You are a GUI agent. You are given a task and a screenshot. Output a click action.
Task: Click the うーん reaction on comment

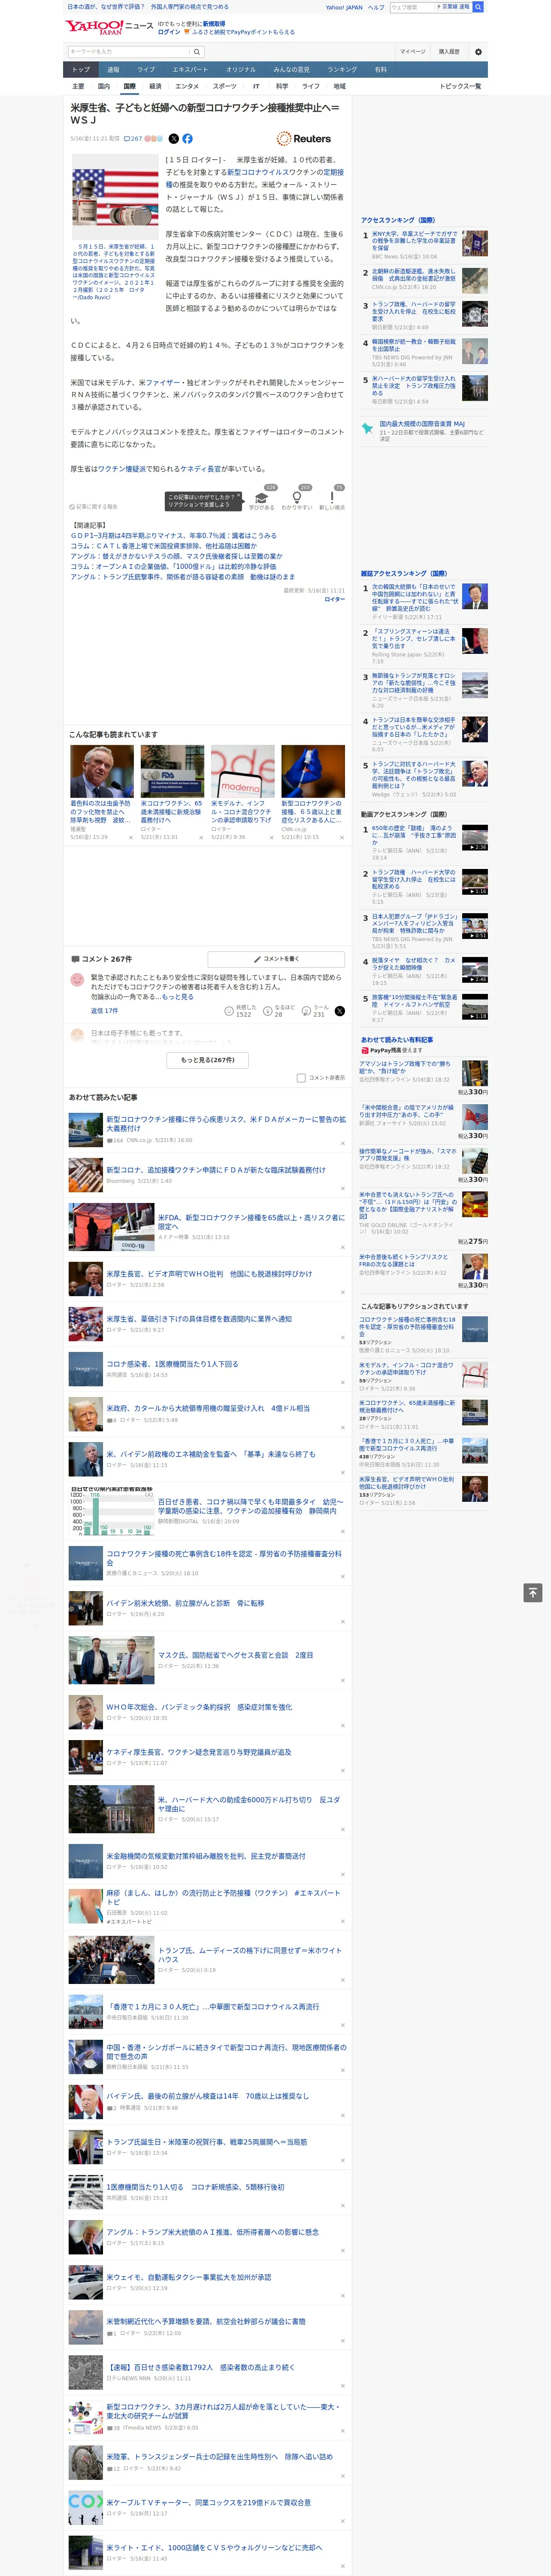point(314,1011)
